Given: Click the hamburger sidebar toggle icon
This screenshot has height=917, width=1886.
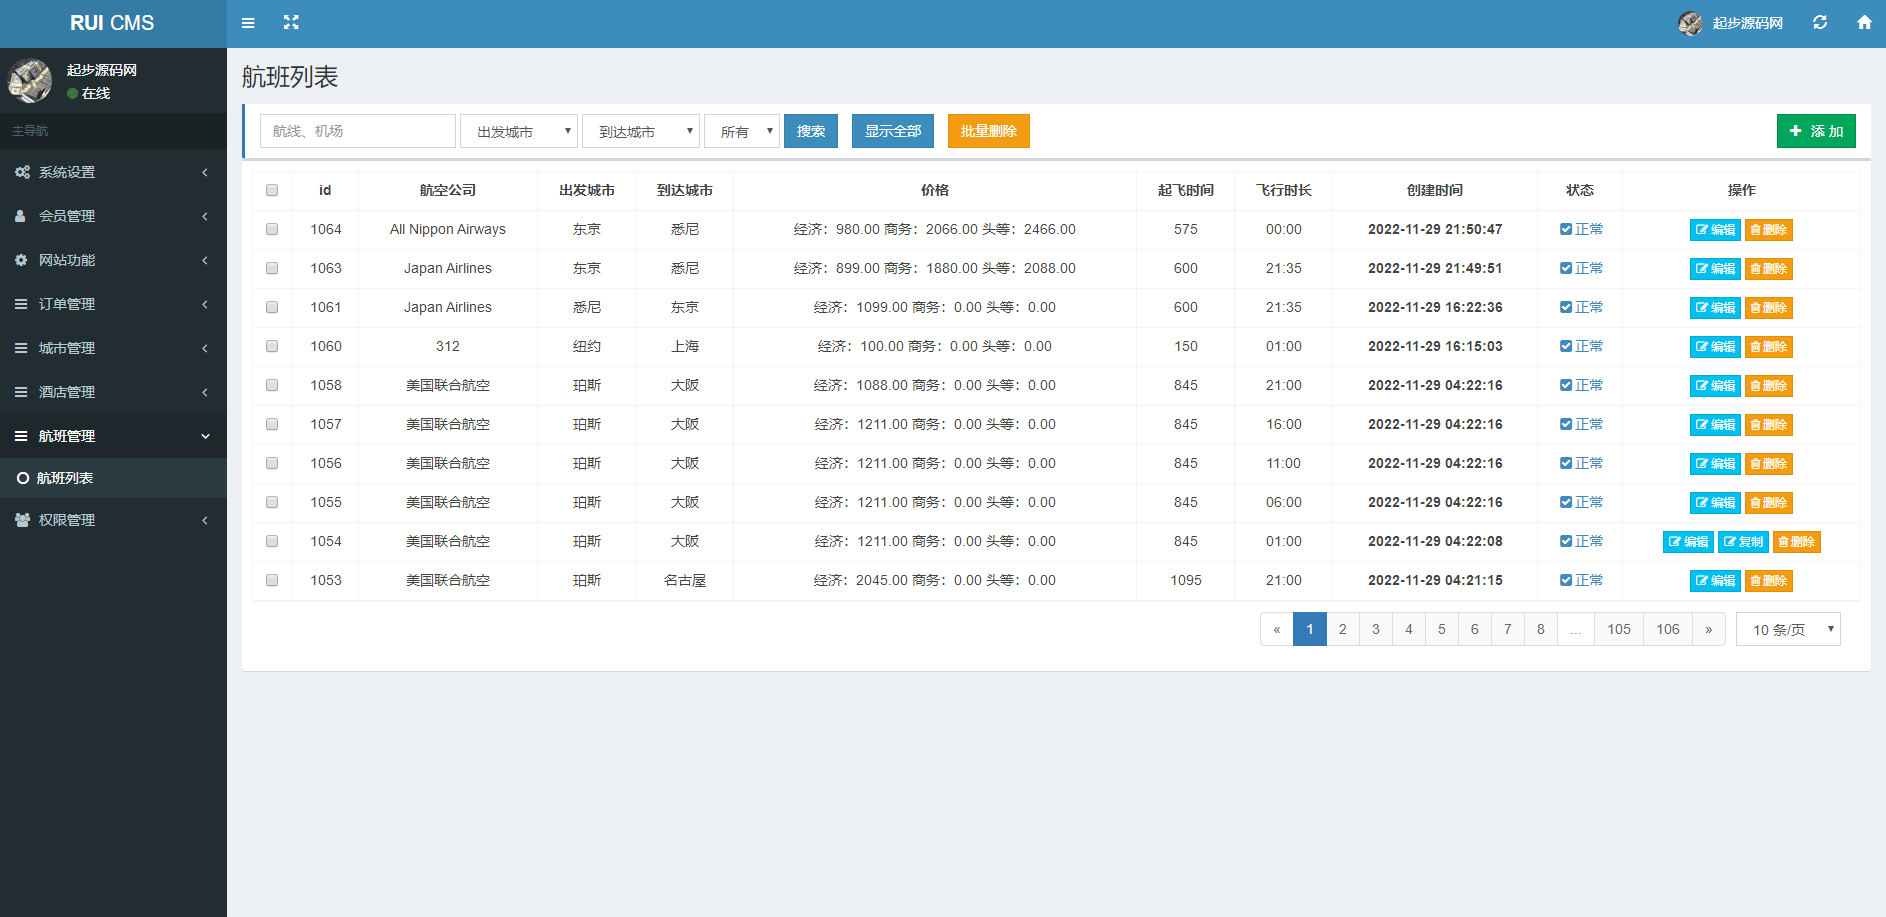Looking at the screenshot, I should point(248,23).
